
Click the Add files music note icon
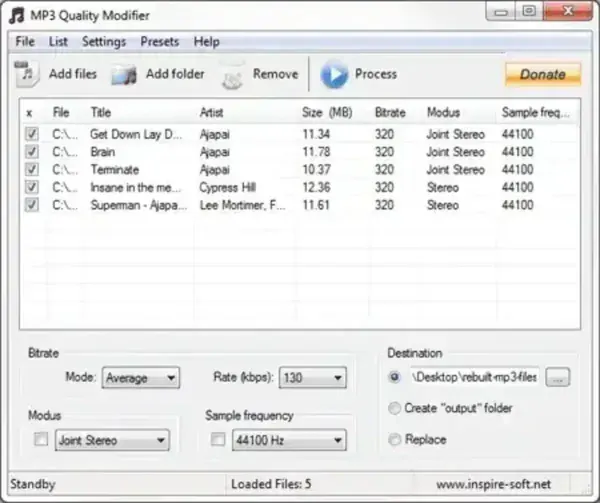27,74
